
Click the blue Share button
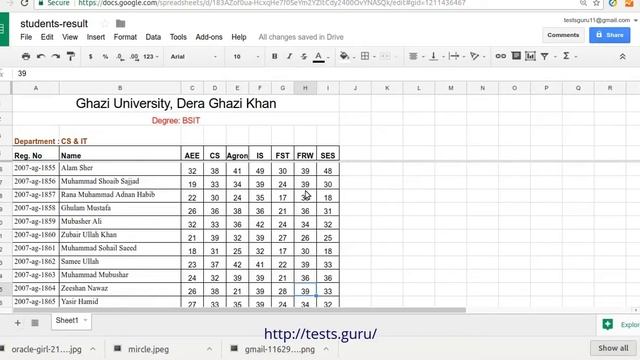(610, 35)
